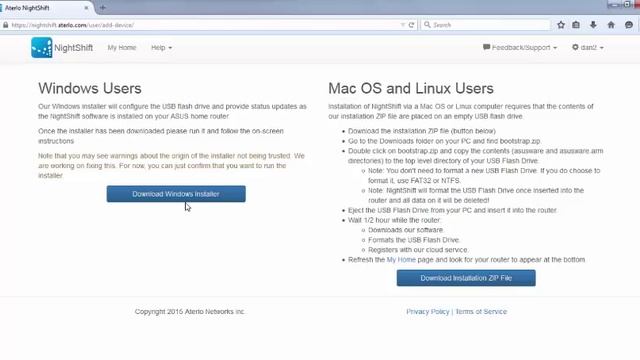
Task: Show URL history dropdown arrow in address bar
Action: (x=402, y=25)
